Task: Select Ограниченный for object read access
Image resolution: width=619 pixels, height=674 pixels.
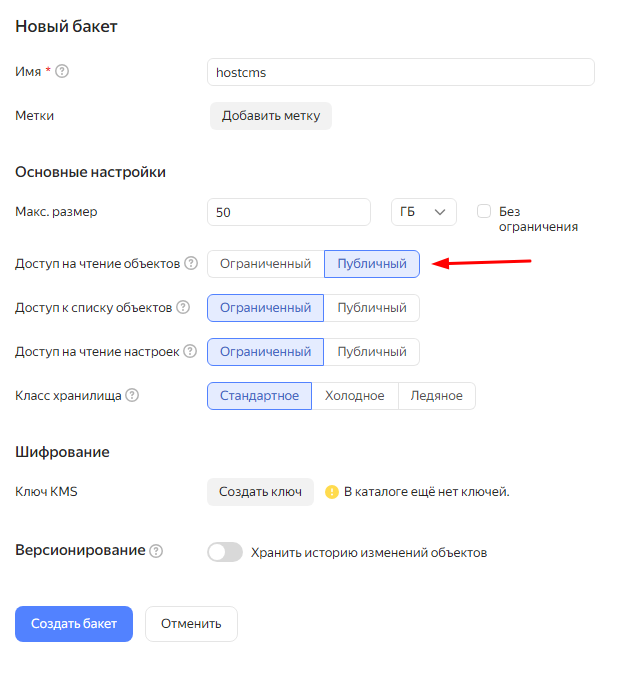Action: click(x=266, y=264)
